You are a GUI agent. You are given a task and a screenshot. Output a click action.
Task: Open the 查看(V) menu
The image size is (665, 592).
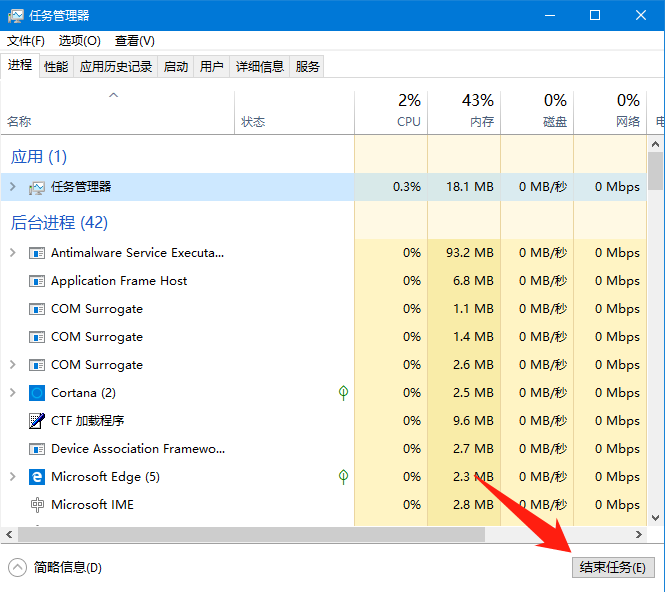(134, 41)
